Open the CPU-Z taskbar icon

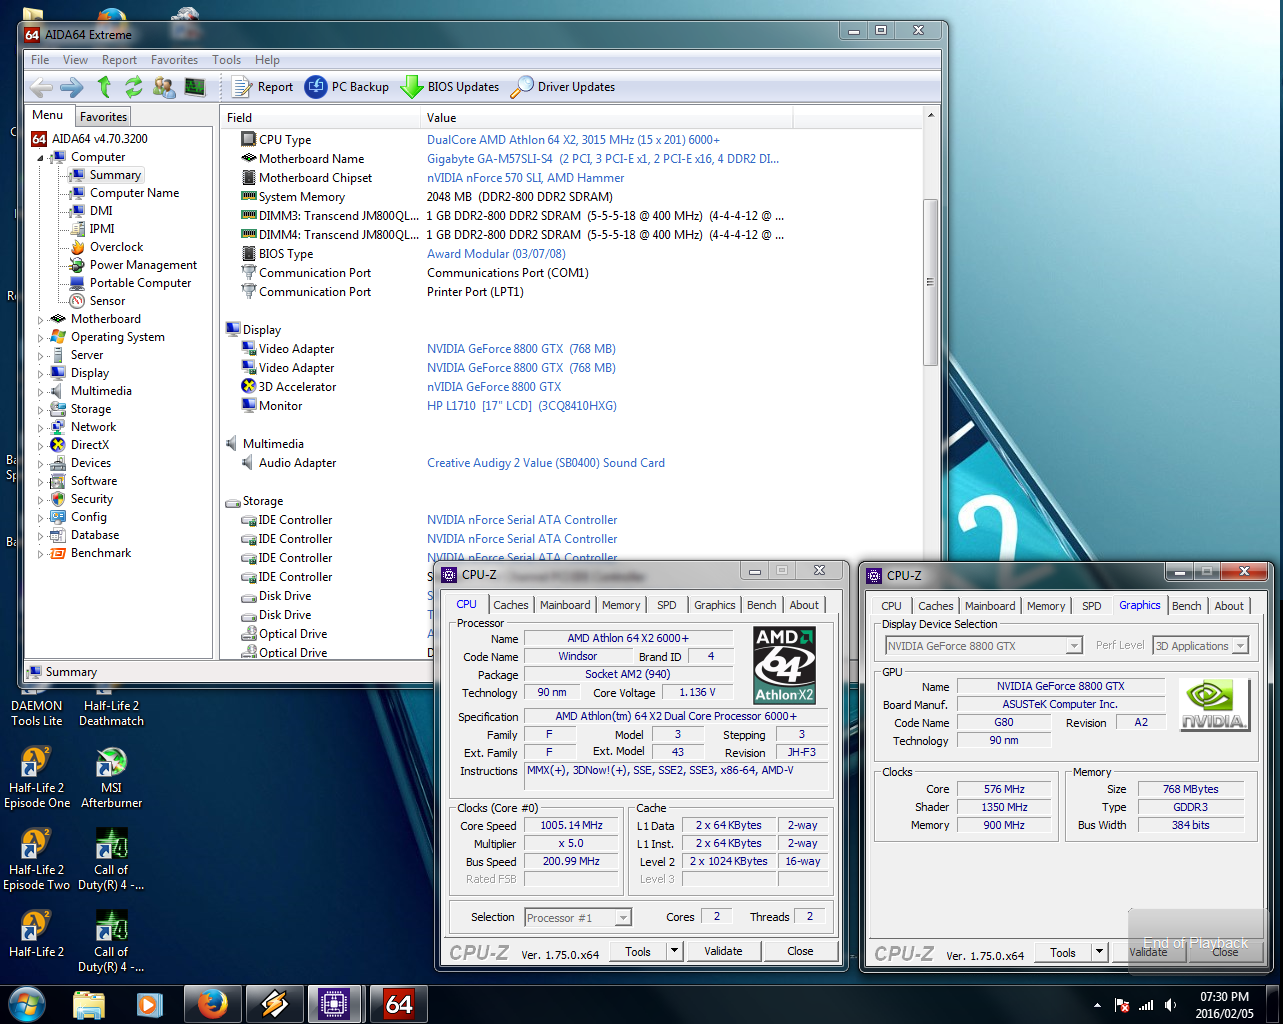tap(335, 1004)
